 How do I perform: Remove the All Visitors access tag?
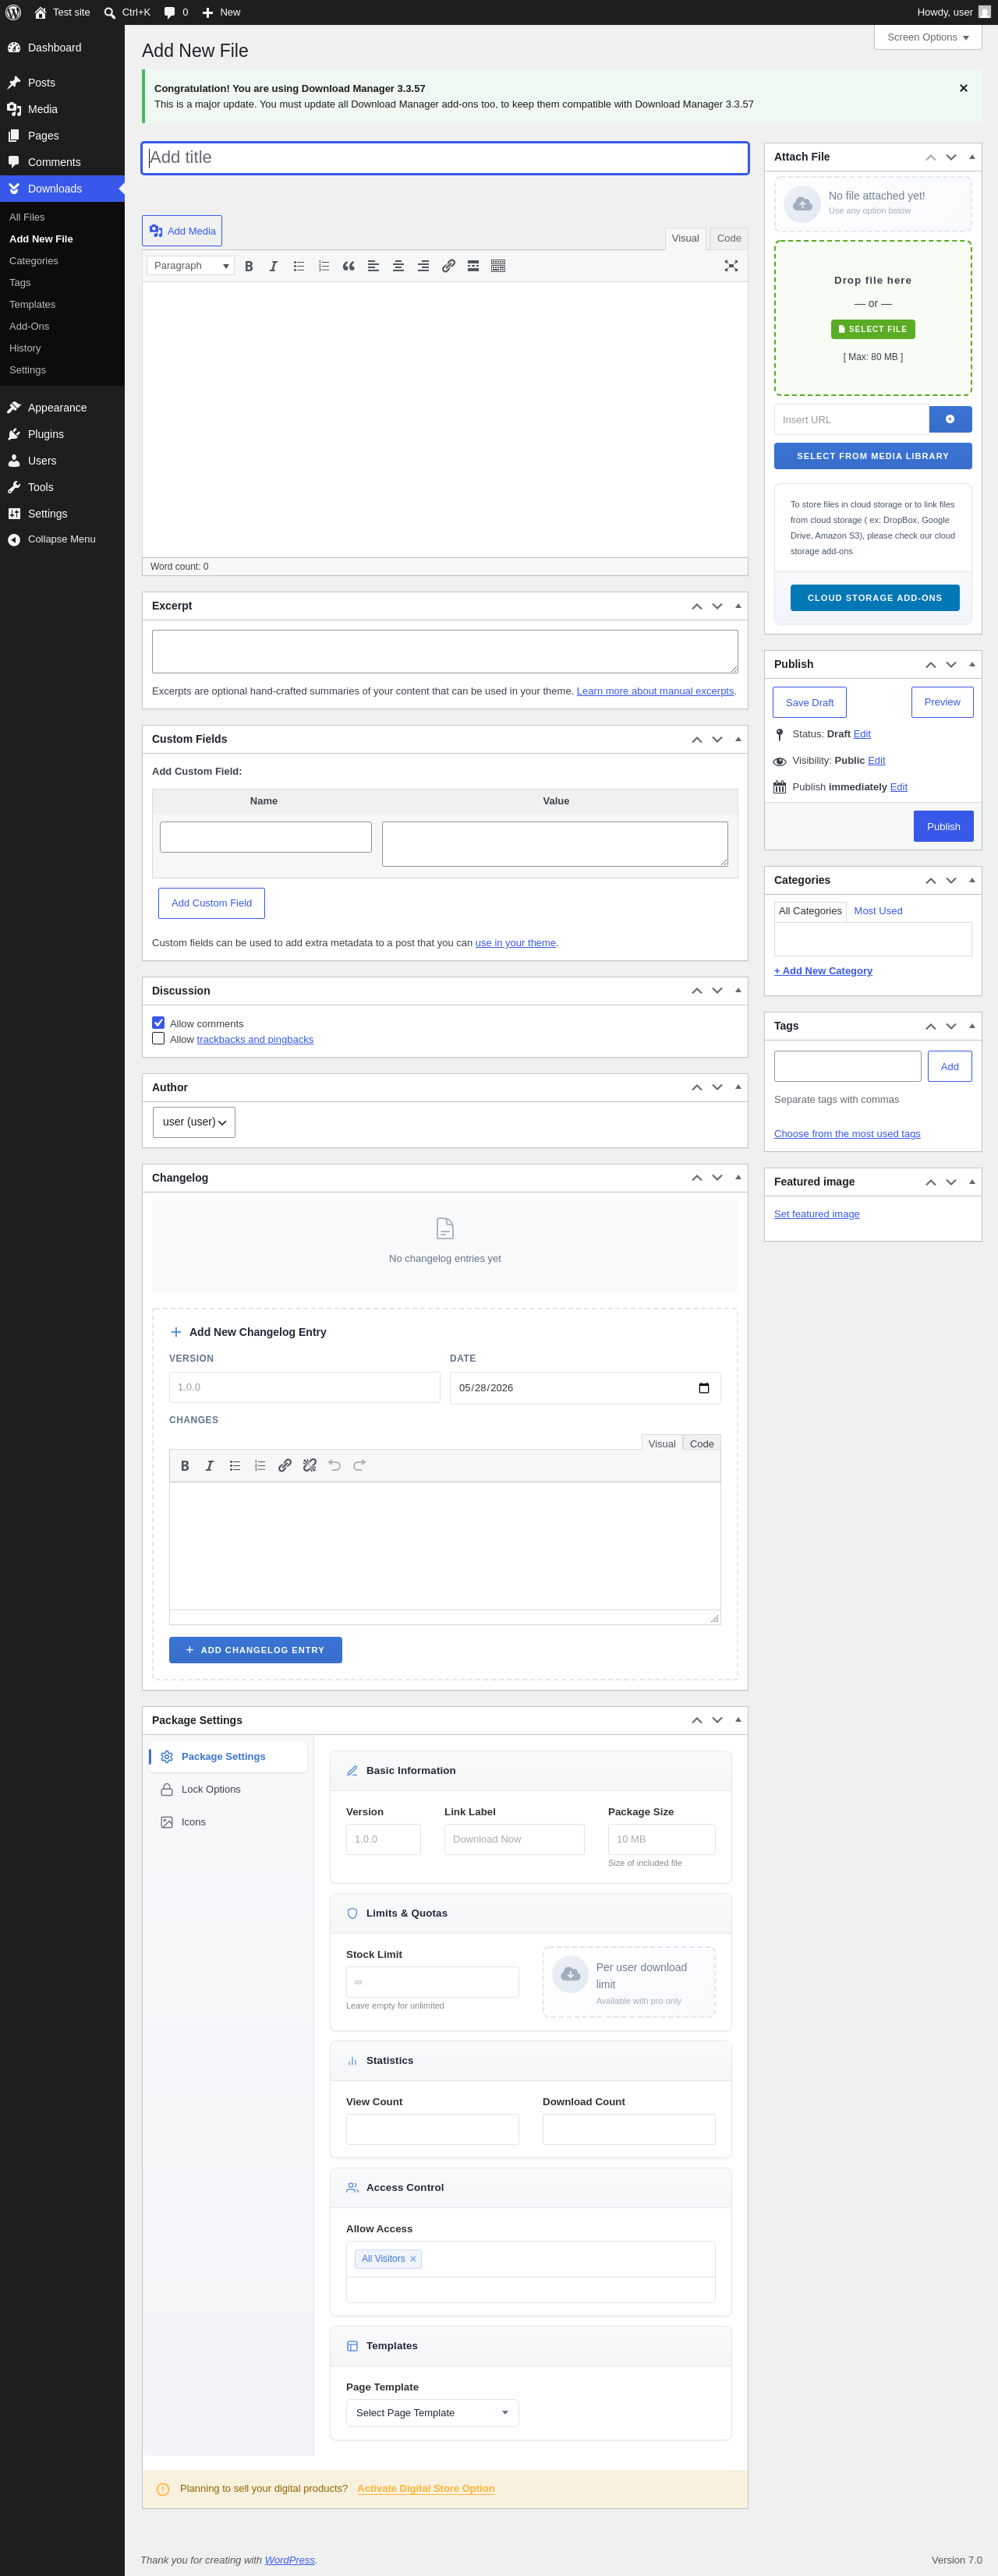[413, 2259]
